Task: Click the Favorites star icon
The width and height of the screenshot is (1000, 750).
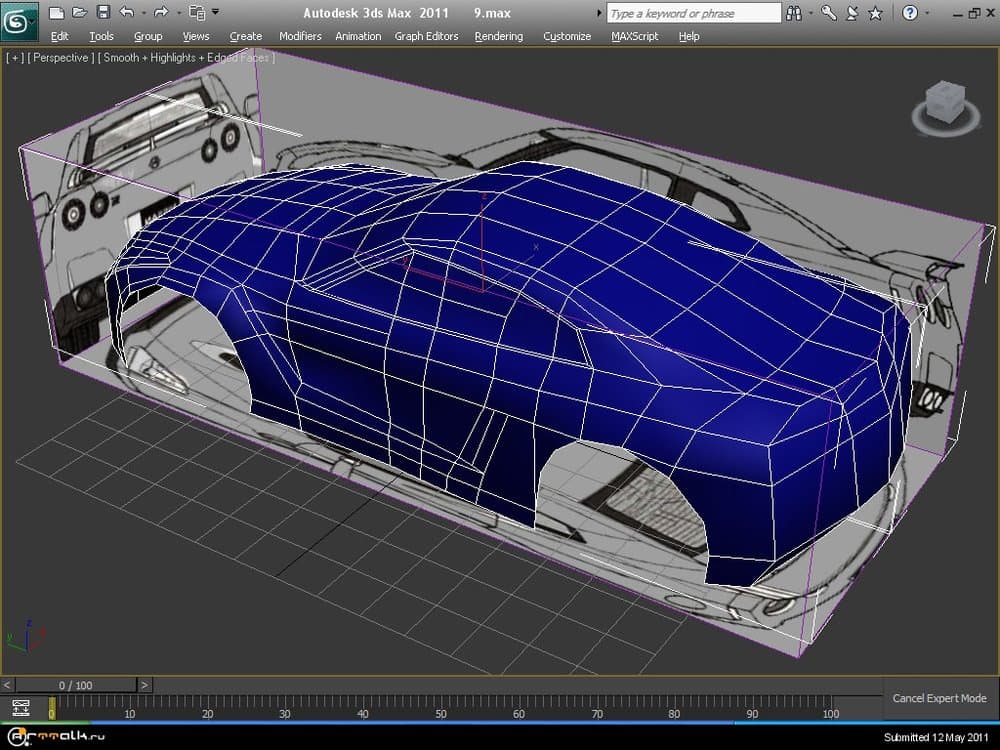Action: coord(875,13)
